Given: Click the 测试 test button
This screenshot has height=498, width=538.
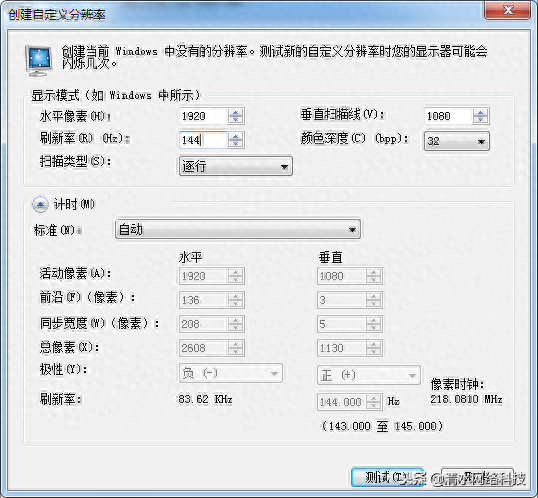Looking at the screenshot, I should tap(387, 477).
